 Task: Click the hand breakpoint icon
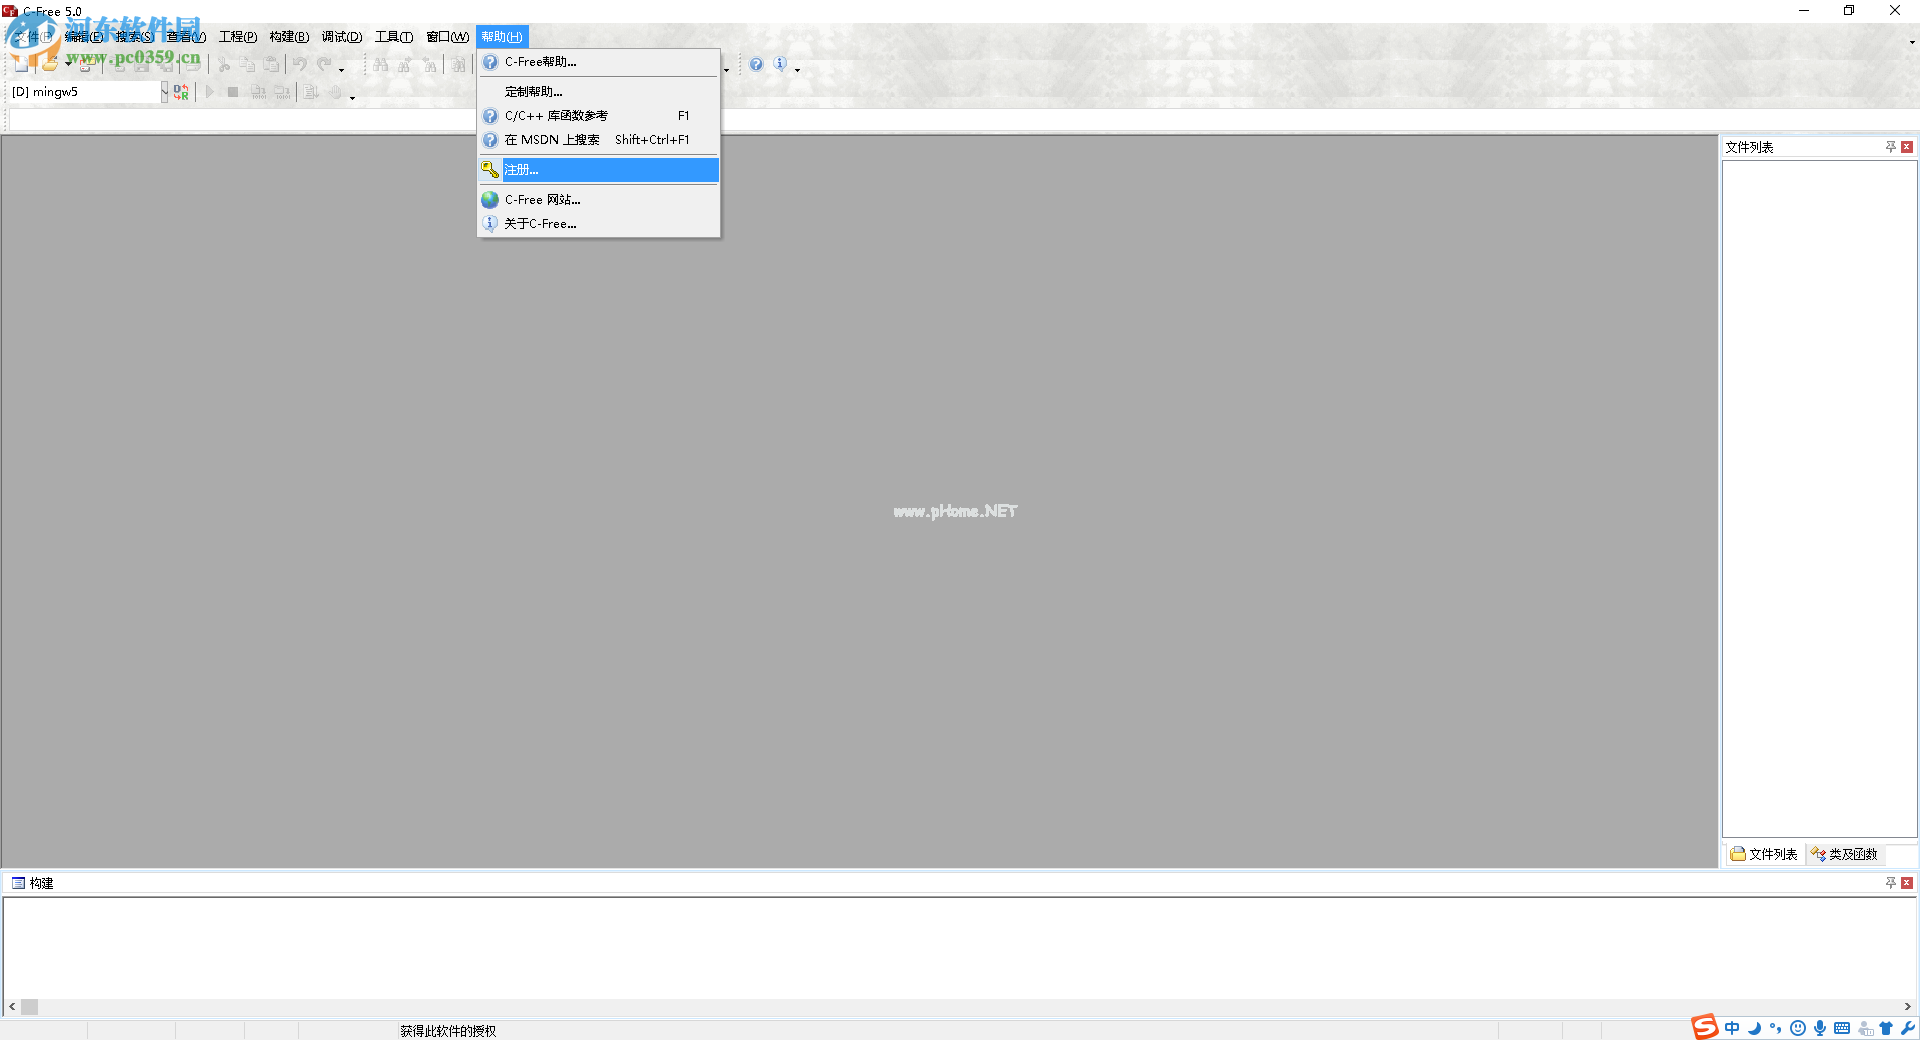[x=336, y=92]
